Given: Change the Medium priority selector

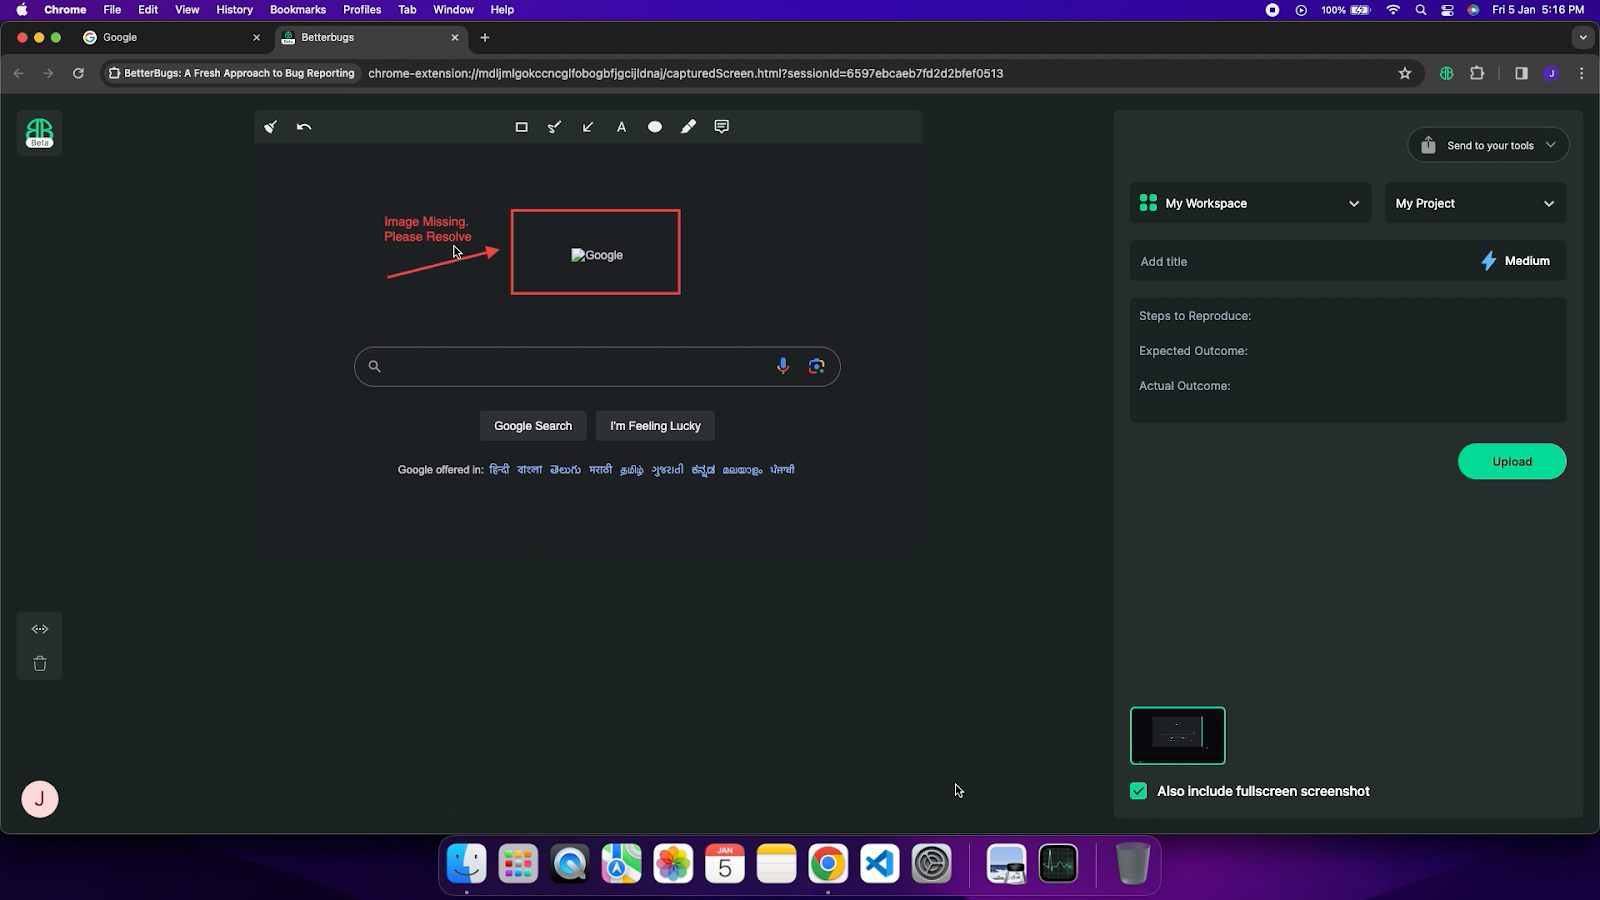Looking at the screenshot, I should click(x=1515, y=261).
